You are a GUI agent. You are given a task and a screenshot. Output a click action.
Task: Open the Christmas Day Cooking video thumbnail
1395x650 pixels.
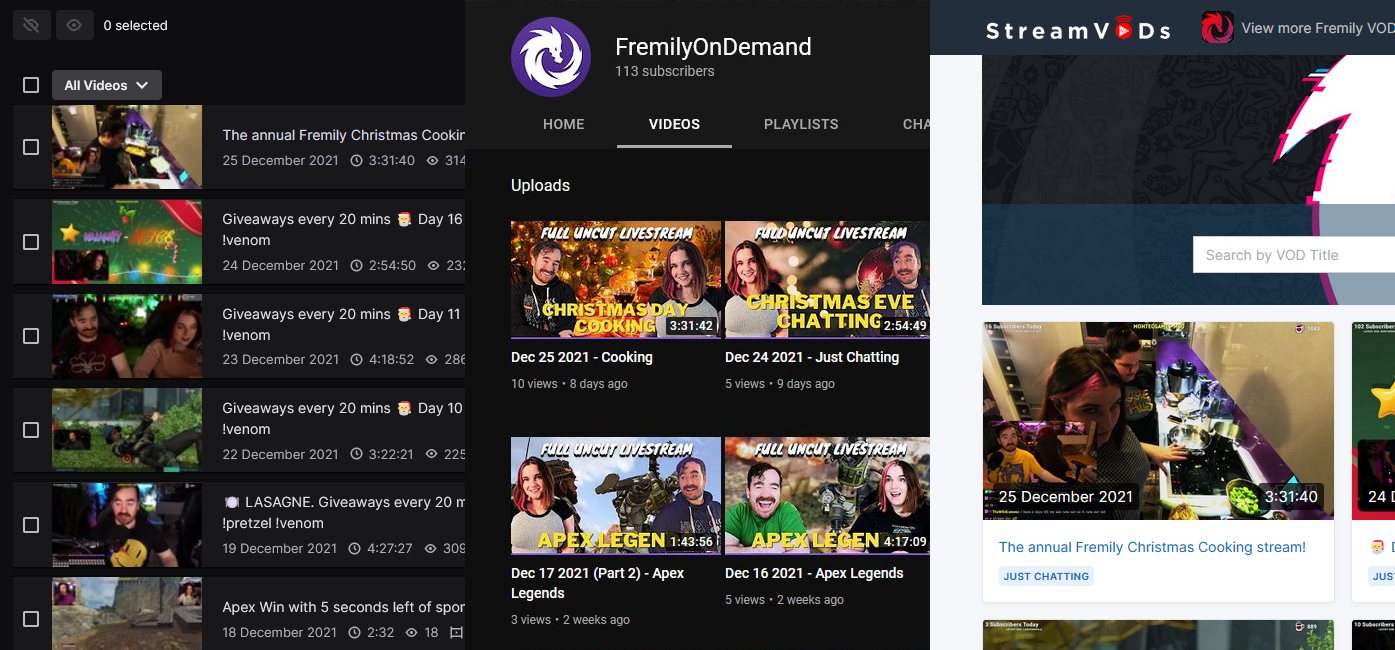[615, 280]
